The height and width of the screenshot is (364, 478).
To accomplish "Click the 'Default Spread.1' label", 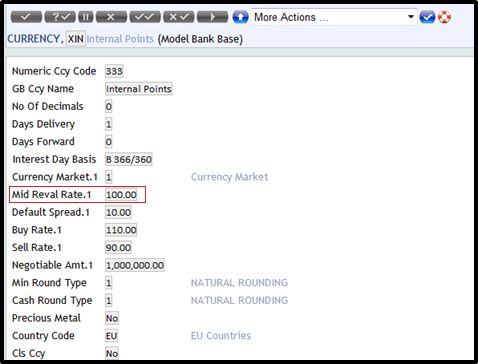I will click(51, 212).
